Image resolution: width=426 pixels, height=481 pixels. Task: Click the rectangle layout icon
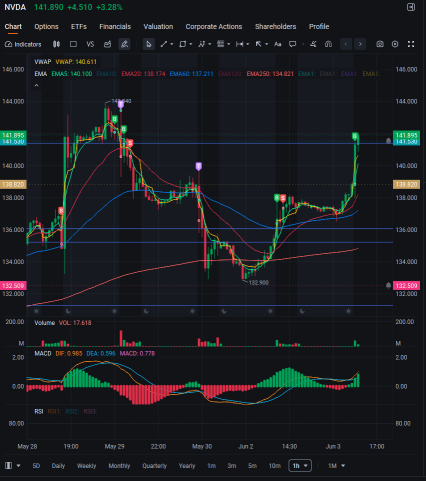[x=73, y=44]
